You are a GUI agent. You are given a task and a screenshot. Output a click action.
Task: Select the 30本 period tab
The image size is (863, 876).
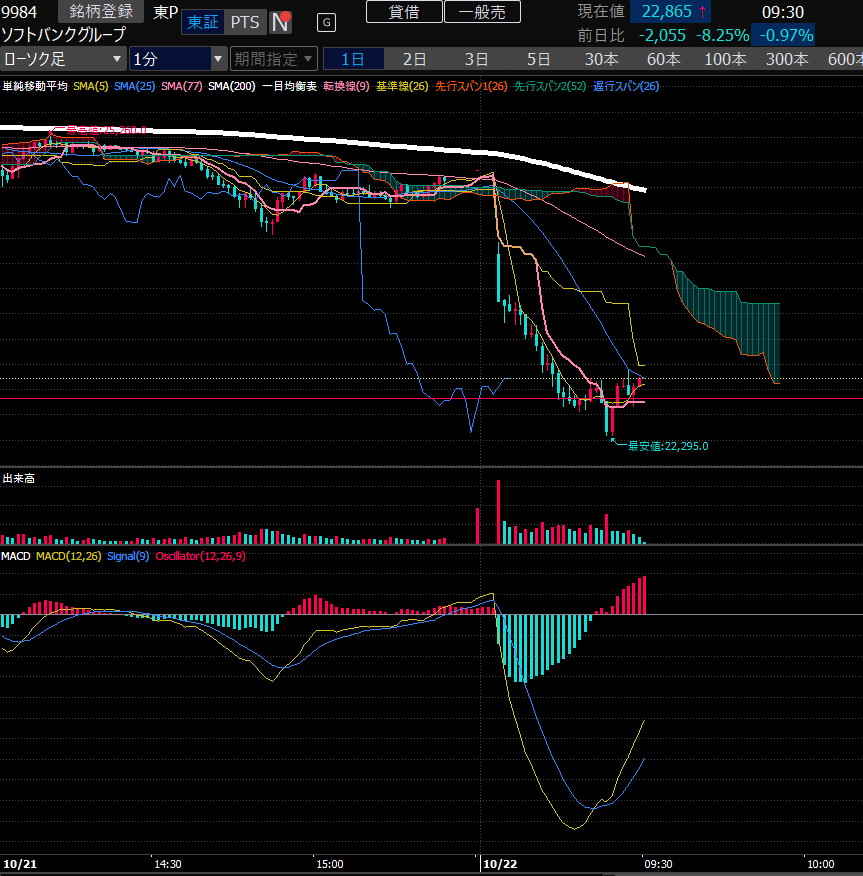pyautogui.click(x=601, y=59)
